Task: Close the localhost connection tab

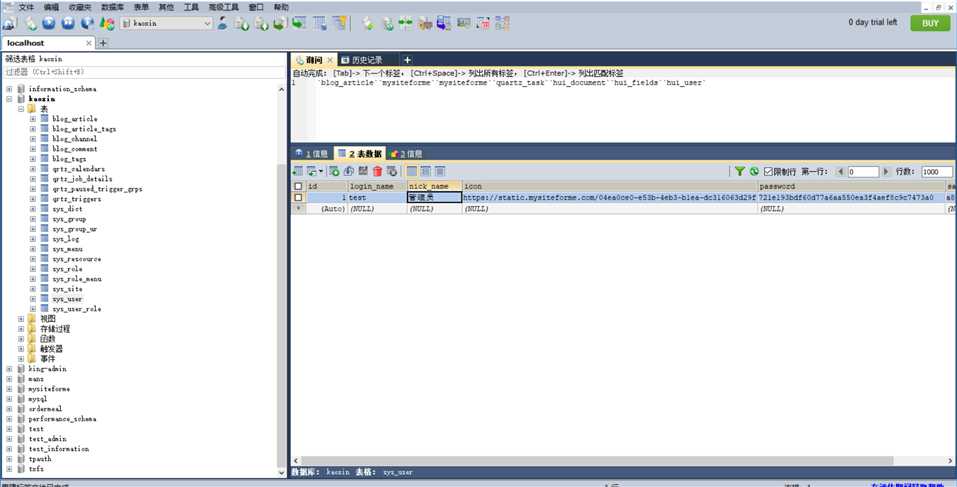Action: point(89,43)
